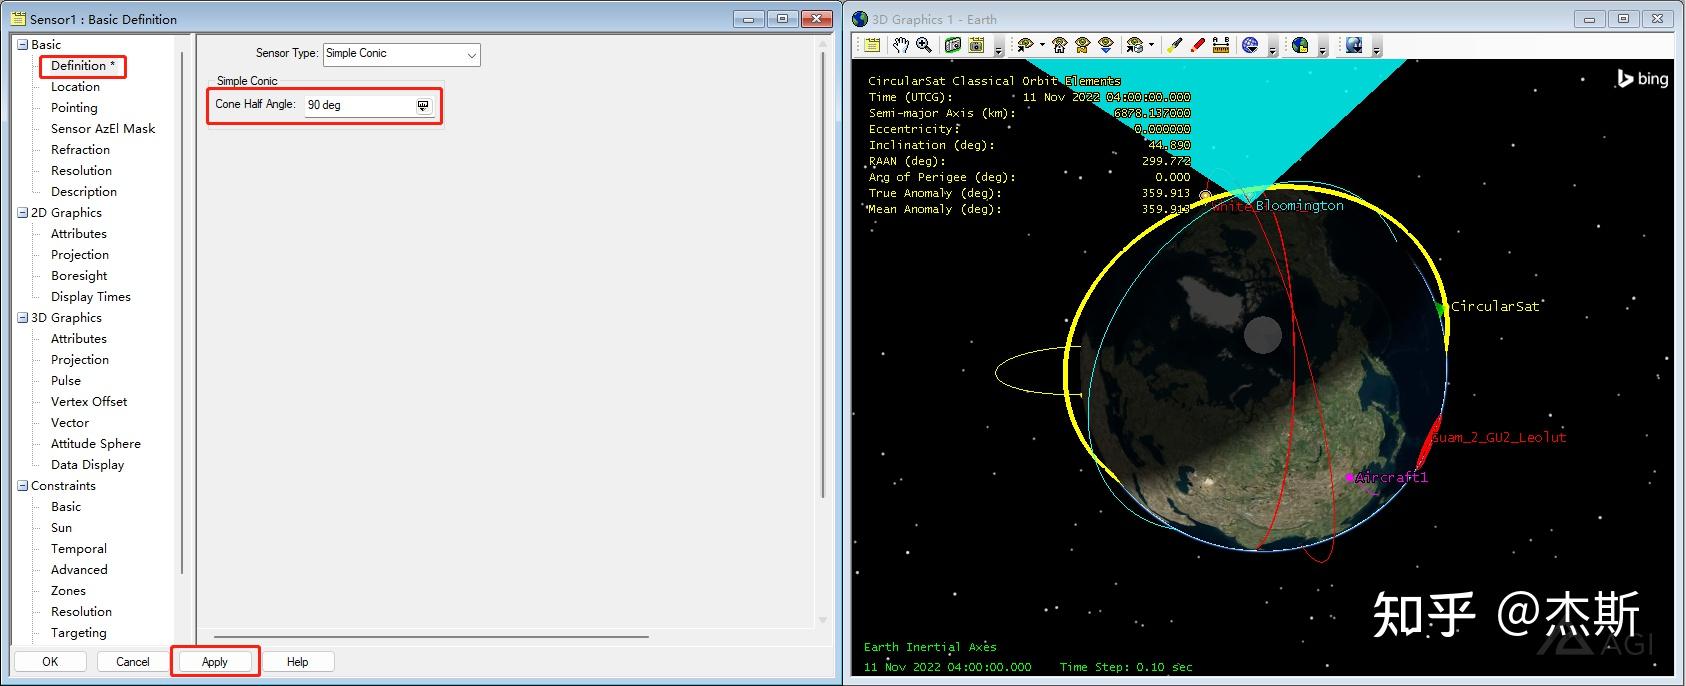Open the Pulse page under 3D Graphics

click(x=66, y=381)
